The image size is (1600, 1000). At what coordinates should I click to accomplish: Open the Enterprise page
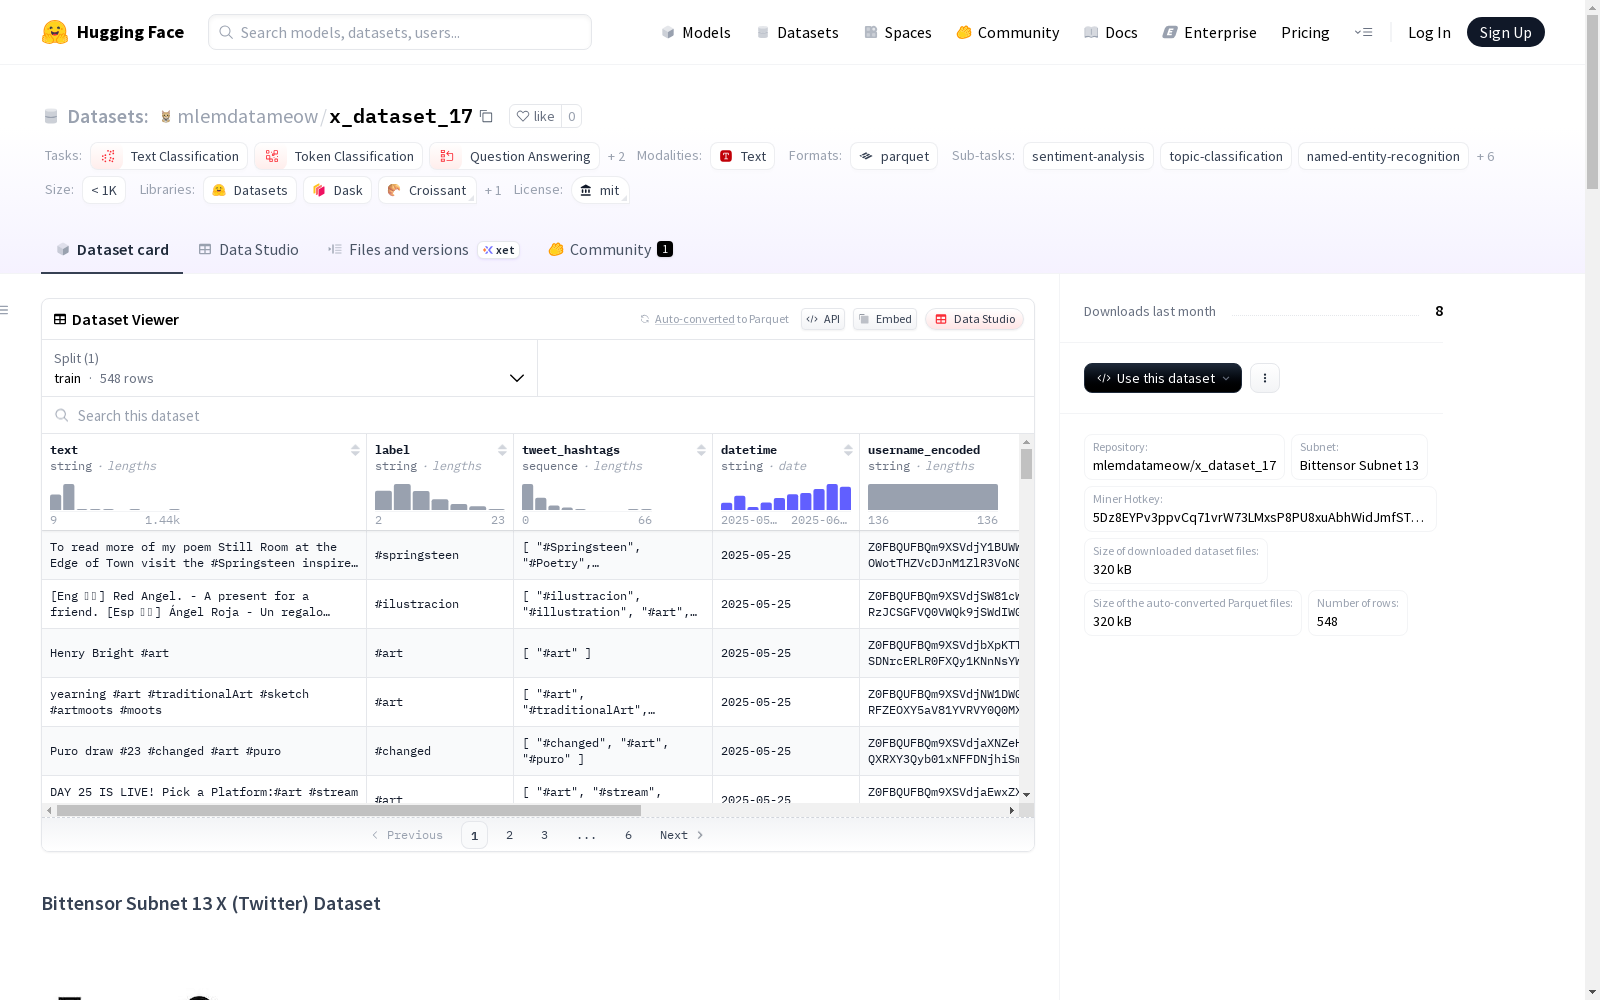(x=1209, y=32)
